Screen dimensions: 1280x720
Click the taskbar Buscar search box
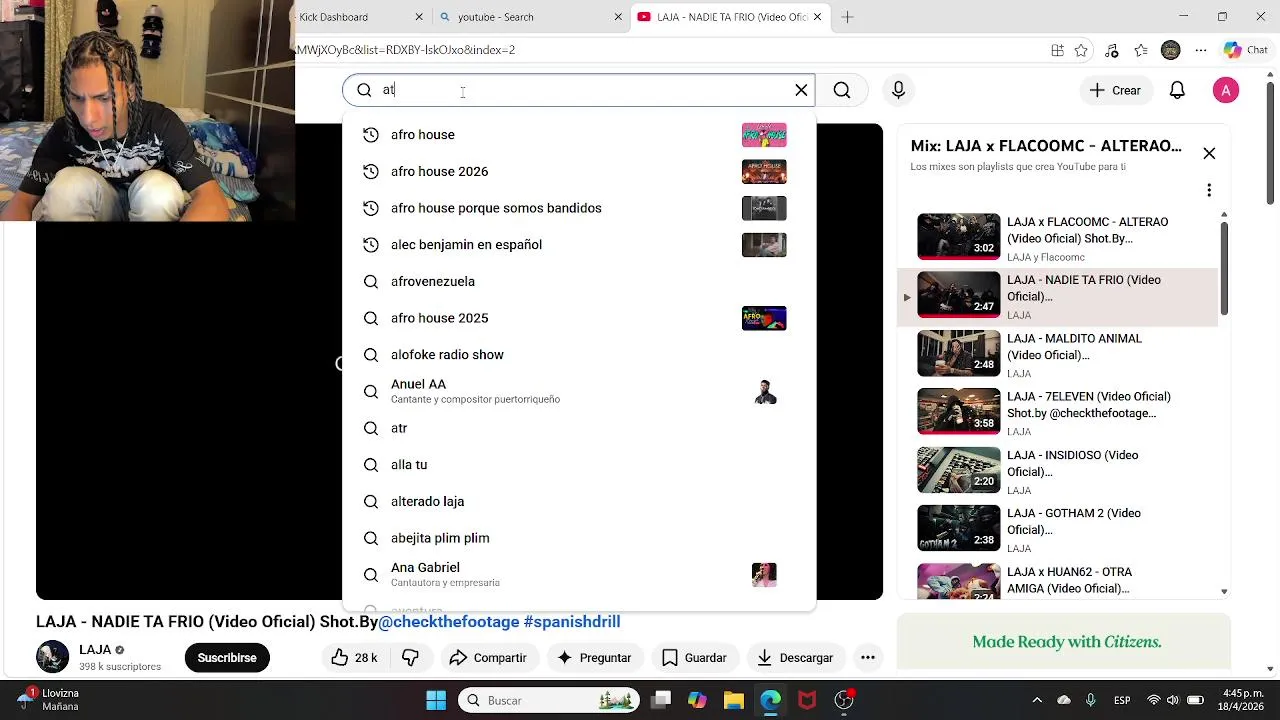(549, 700)
